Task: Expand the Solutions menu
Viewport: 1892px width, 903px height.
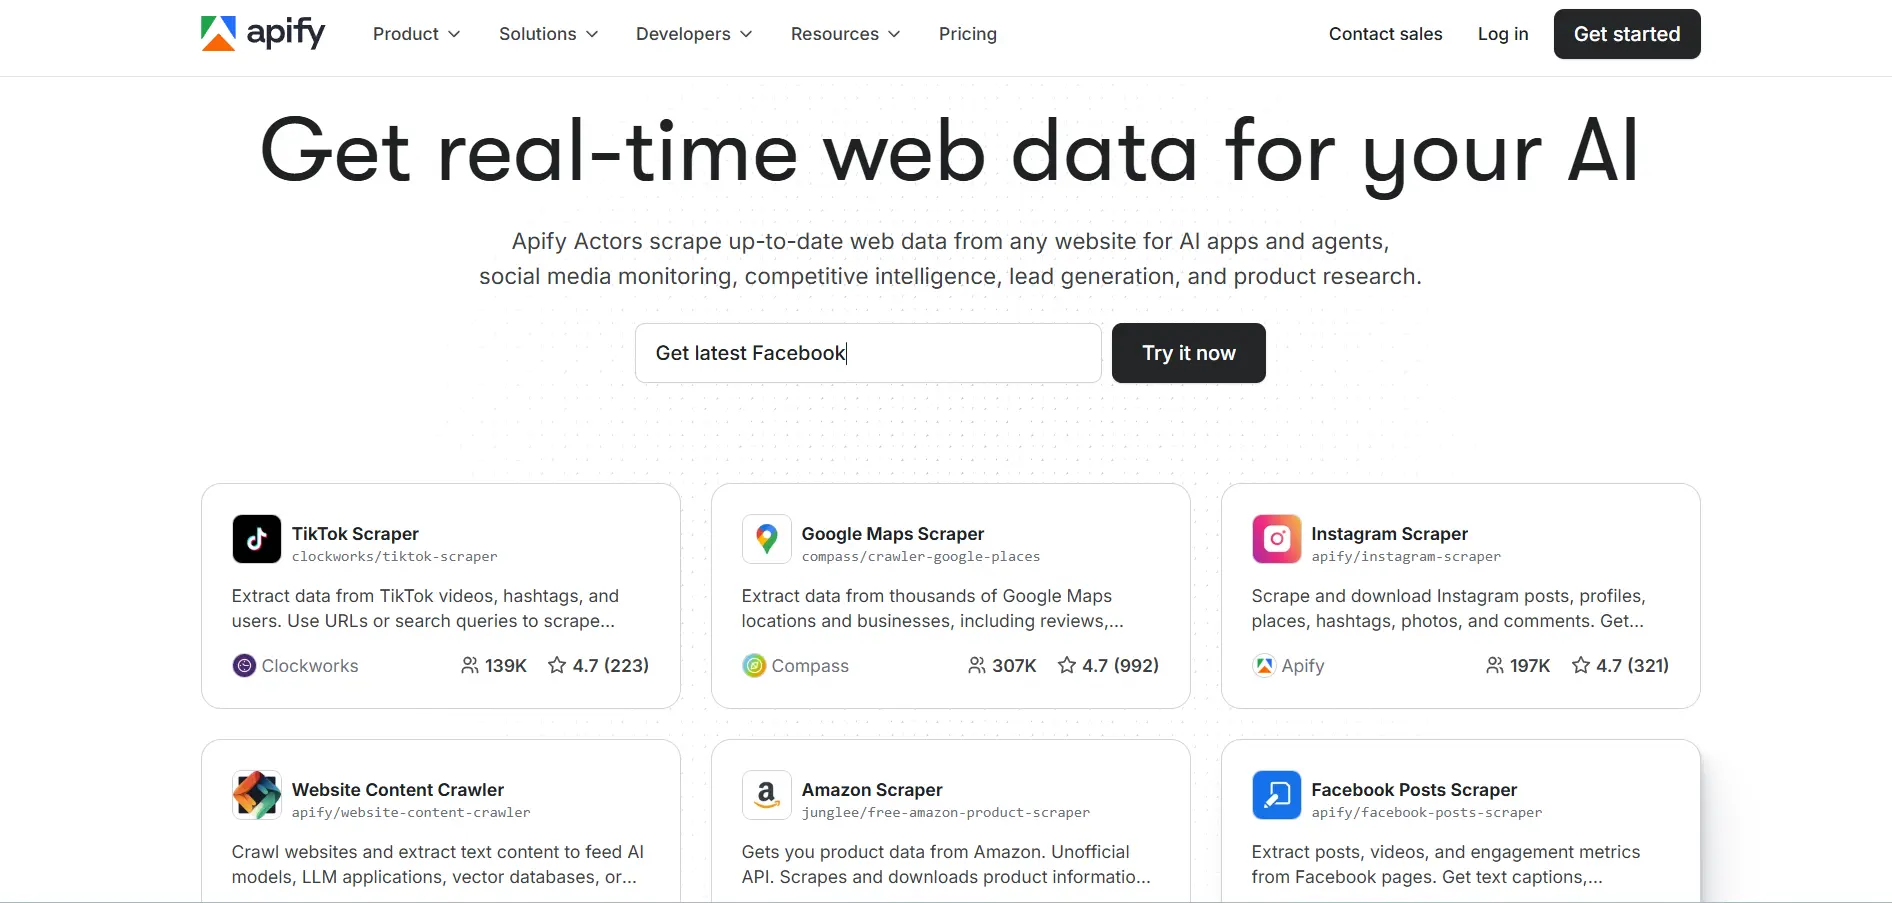Action: [x=548, y=33]
